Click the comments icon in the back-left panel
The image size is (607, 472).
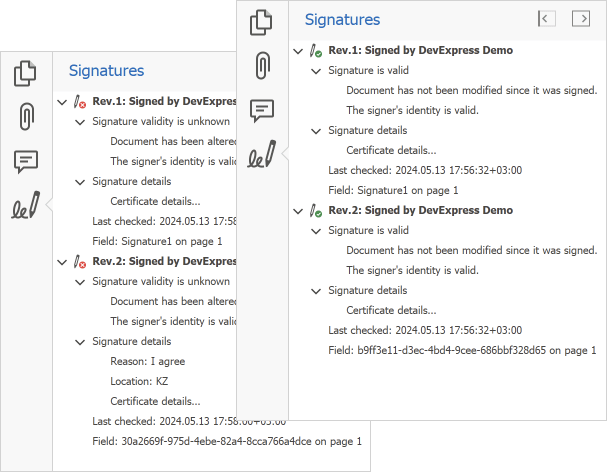pyautogui.click(x=26, y=161)
